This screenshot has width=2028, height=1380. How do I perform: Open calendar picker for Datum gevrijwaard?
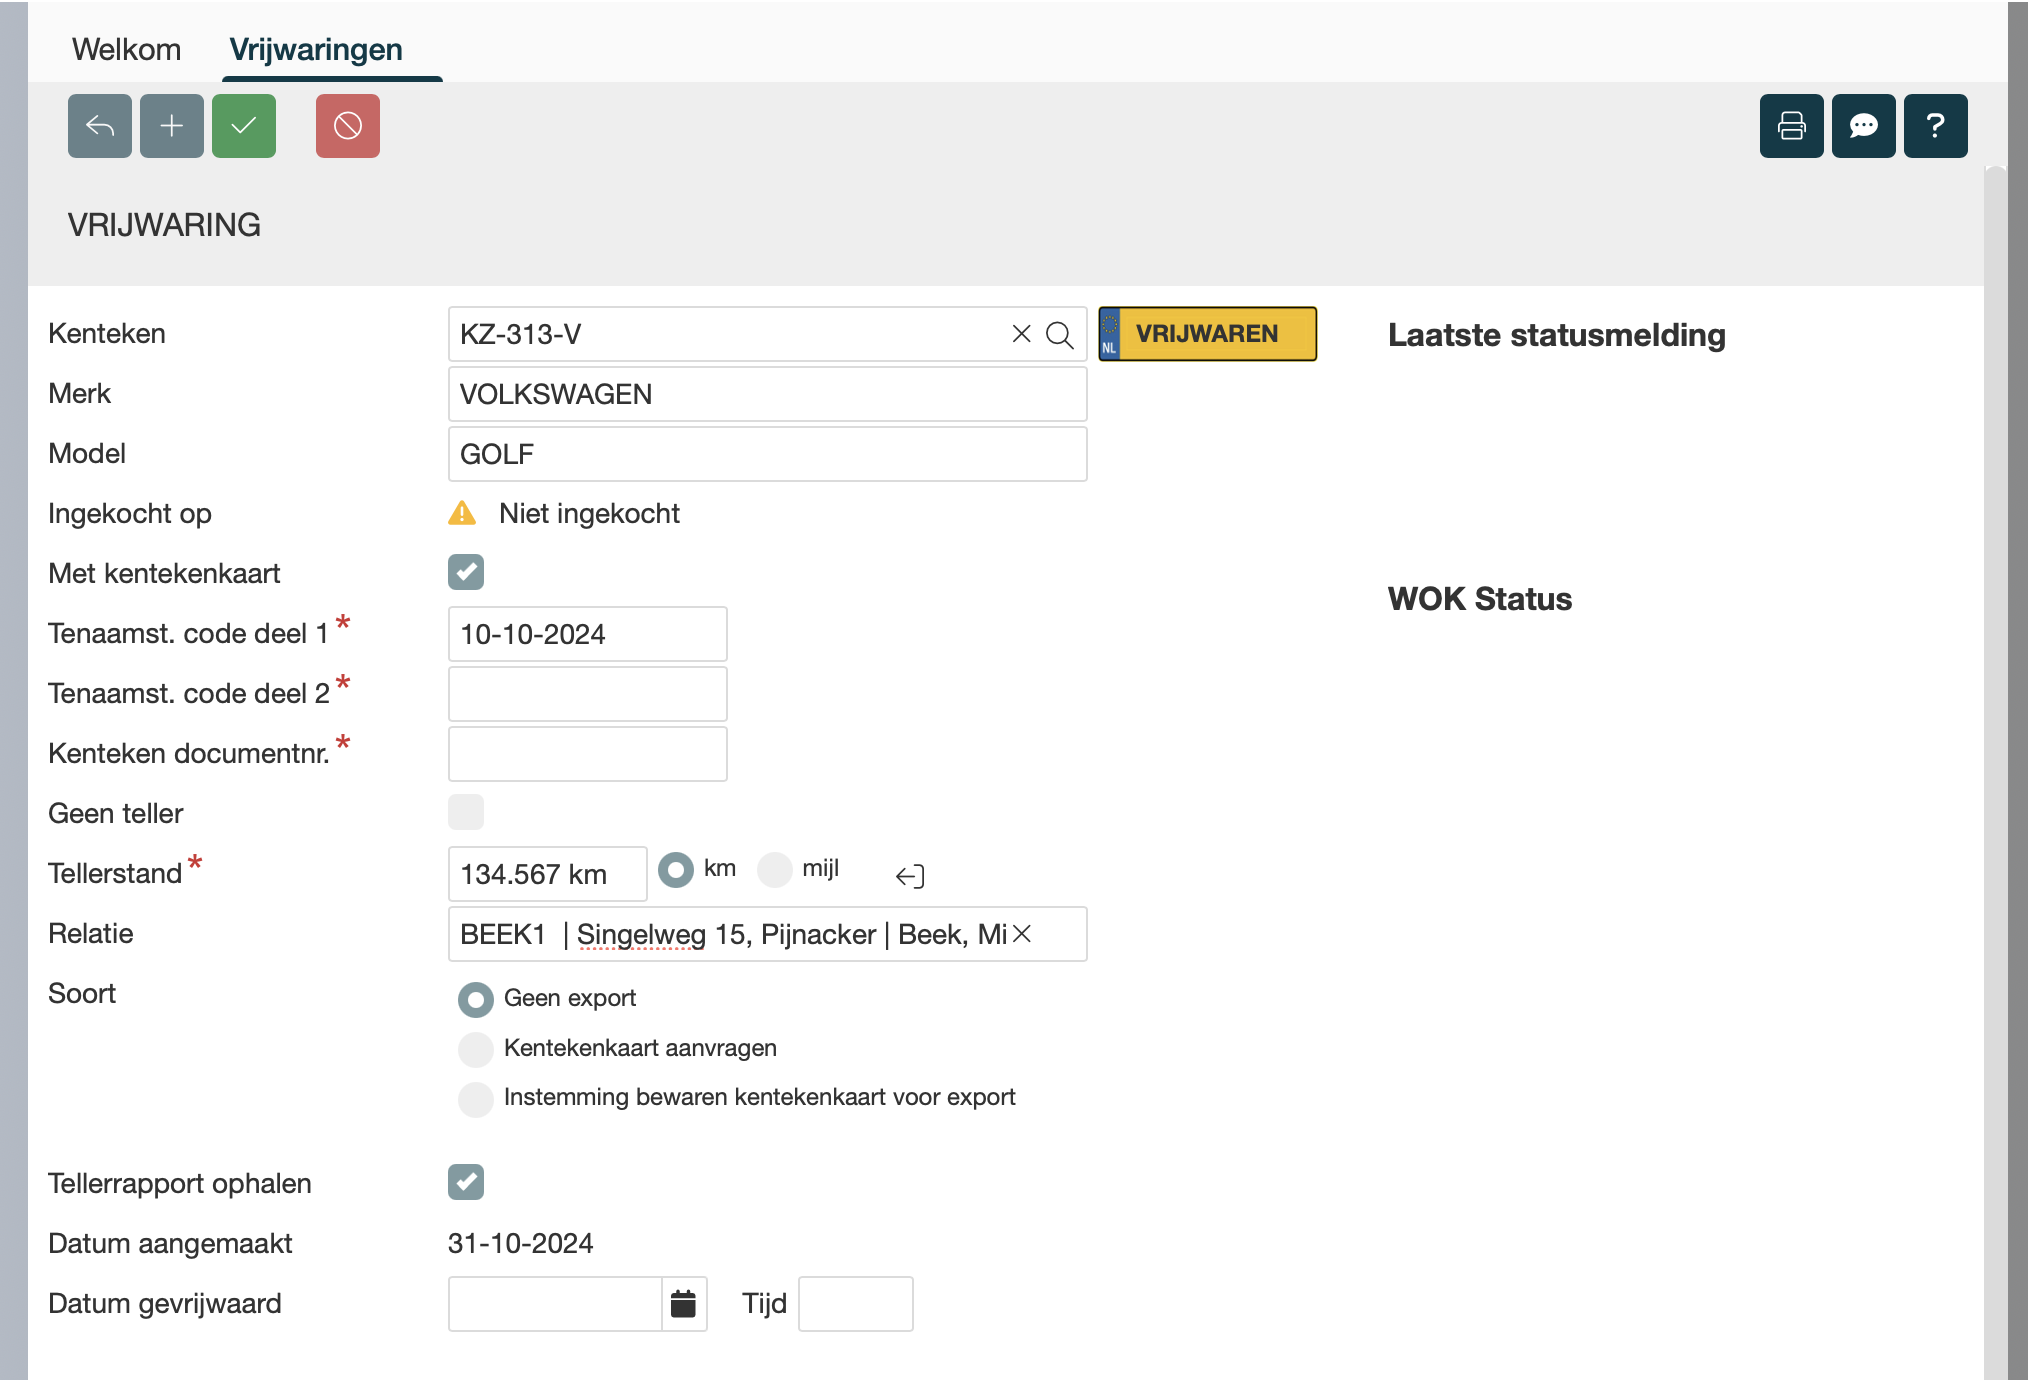pyautogui.click(x=683, y=1304)
